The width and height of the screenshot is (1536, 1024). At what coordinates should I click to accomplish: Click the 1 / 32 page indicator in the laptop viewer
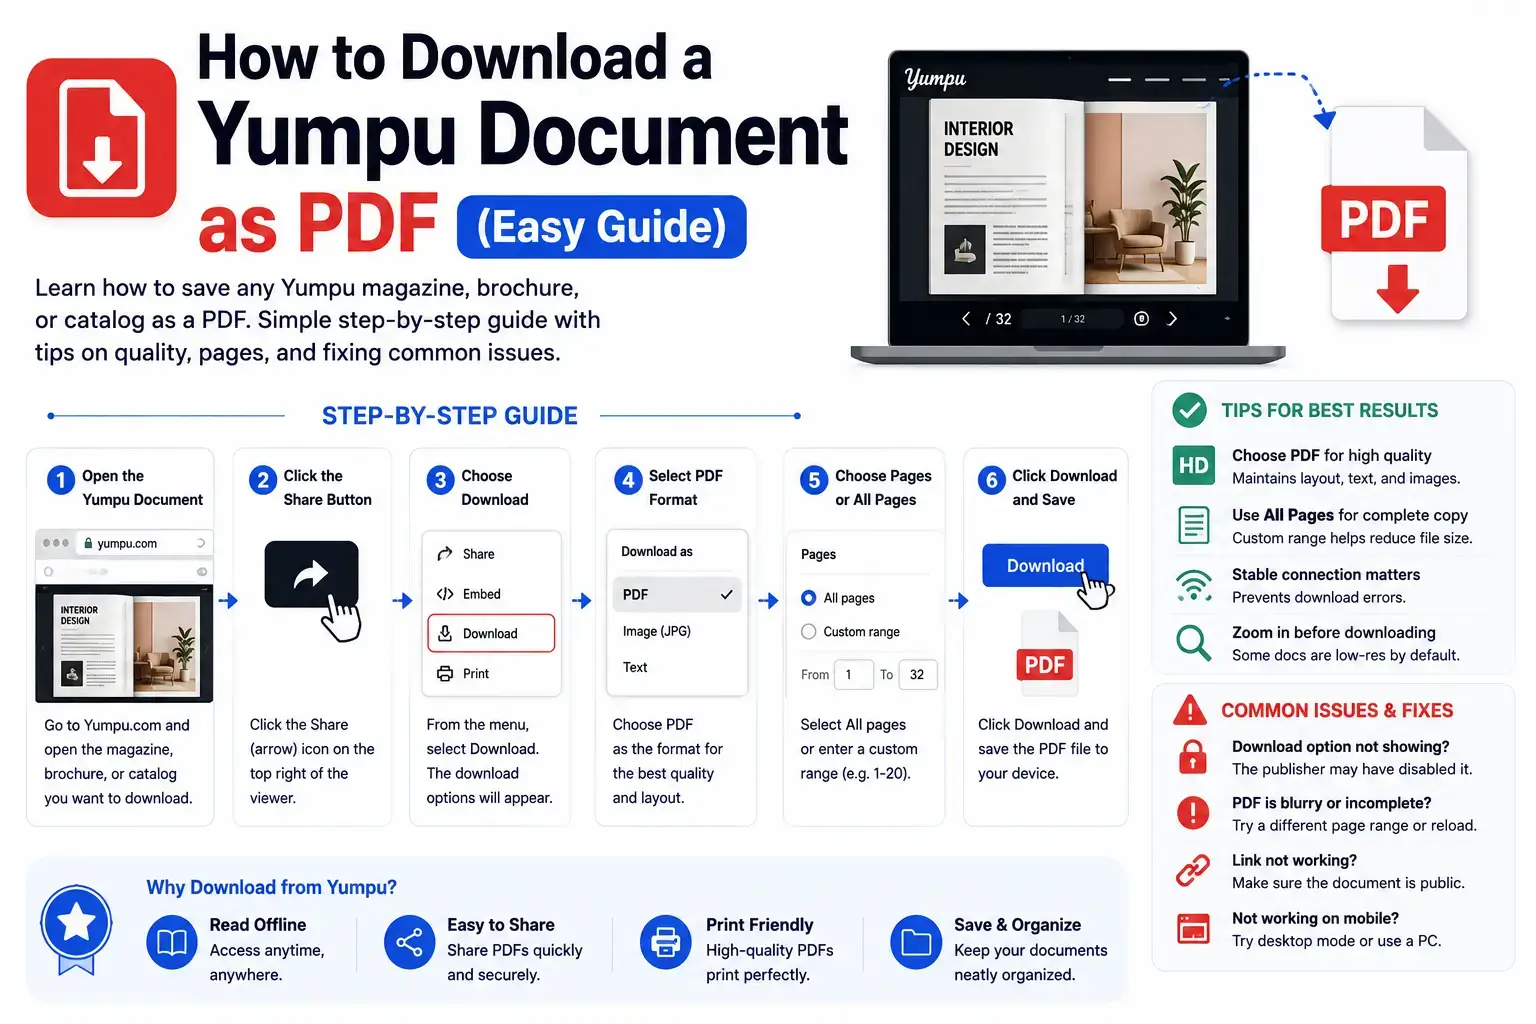tap(1072, 319)
